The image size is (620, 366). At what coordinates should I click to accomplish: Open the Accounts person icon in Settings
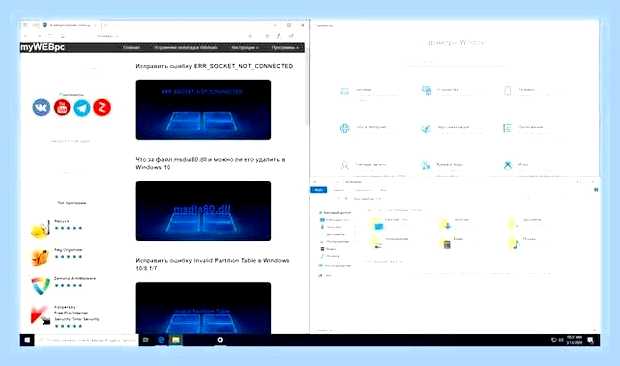point(344,165)
